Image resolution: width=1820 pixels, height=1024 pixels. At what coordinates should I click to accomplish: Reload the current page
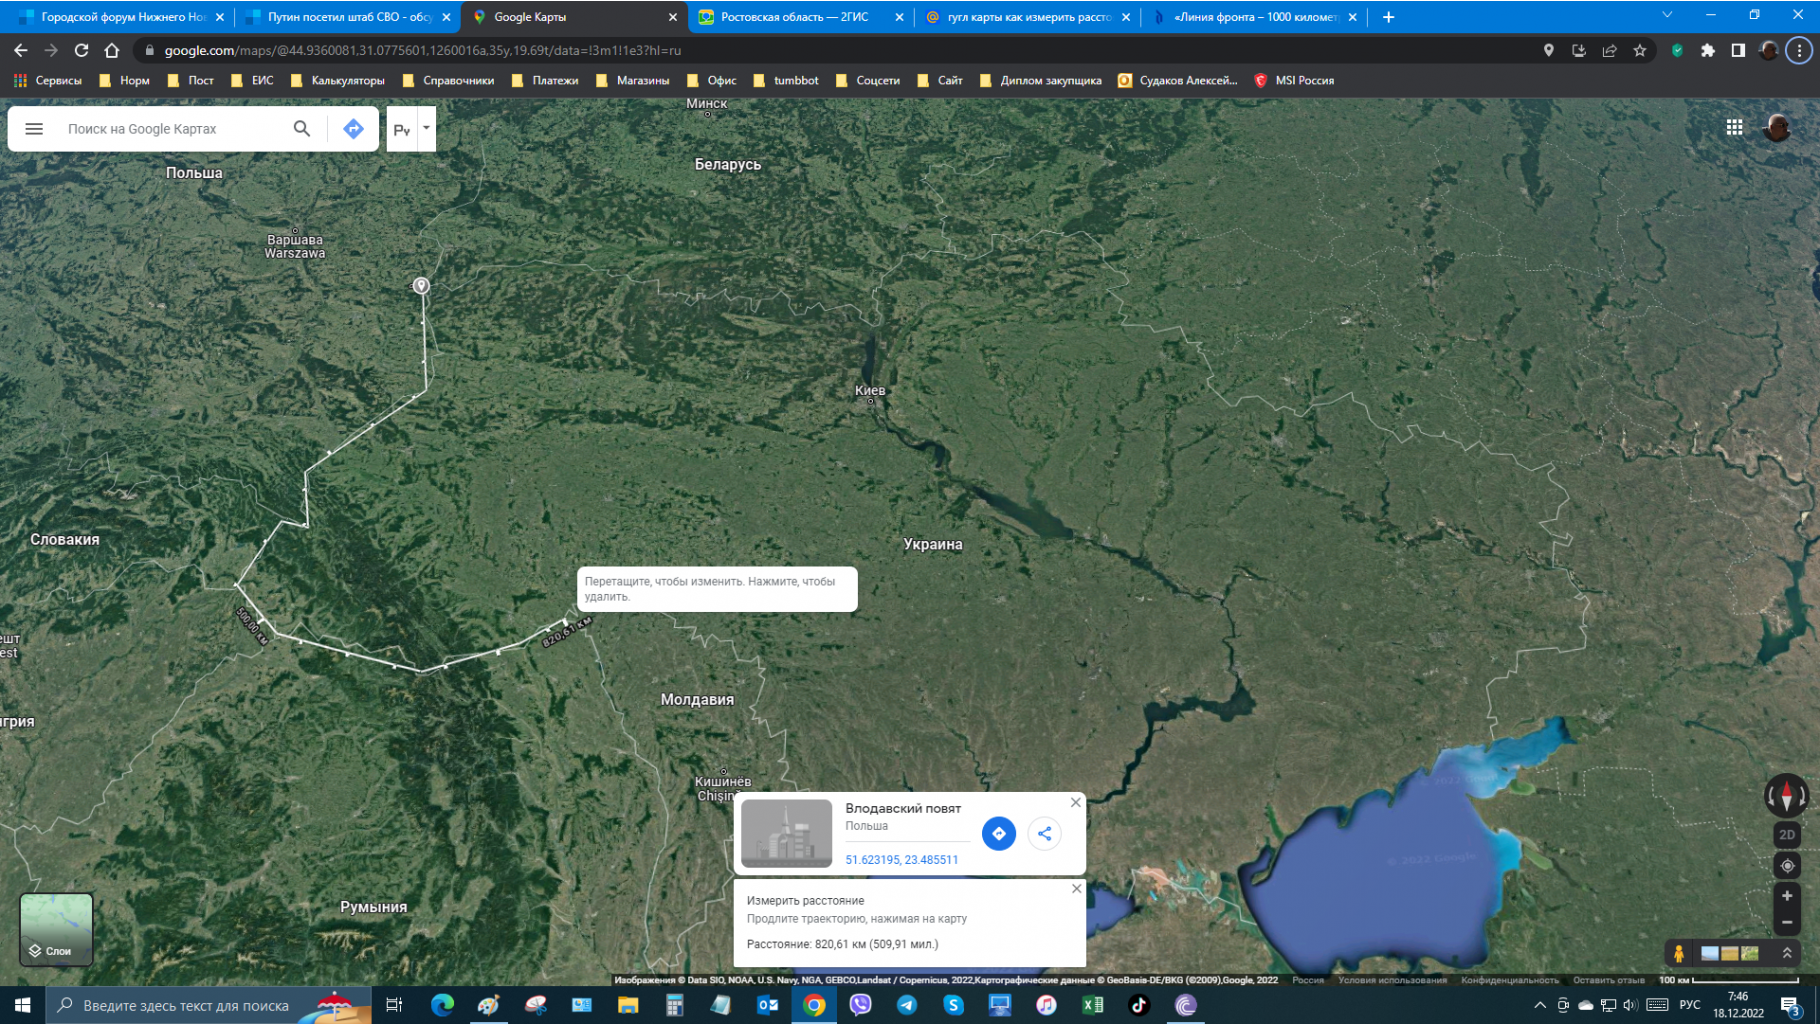tap(82, 50)
